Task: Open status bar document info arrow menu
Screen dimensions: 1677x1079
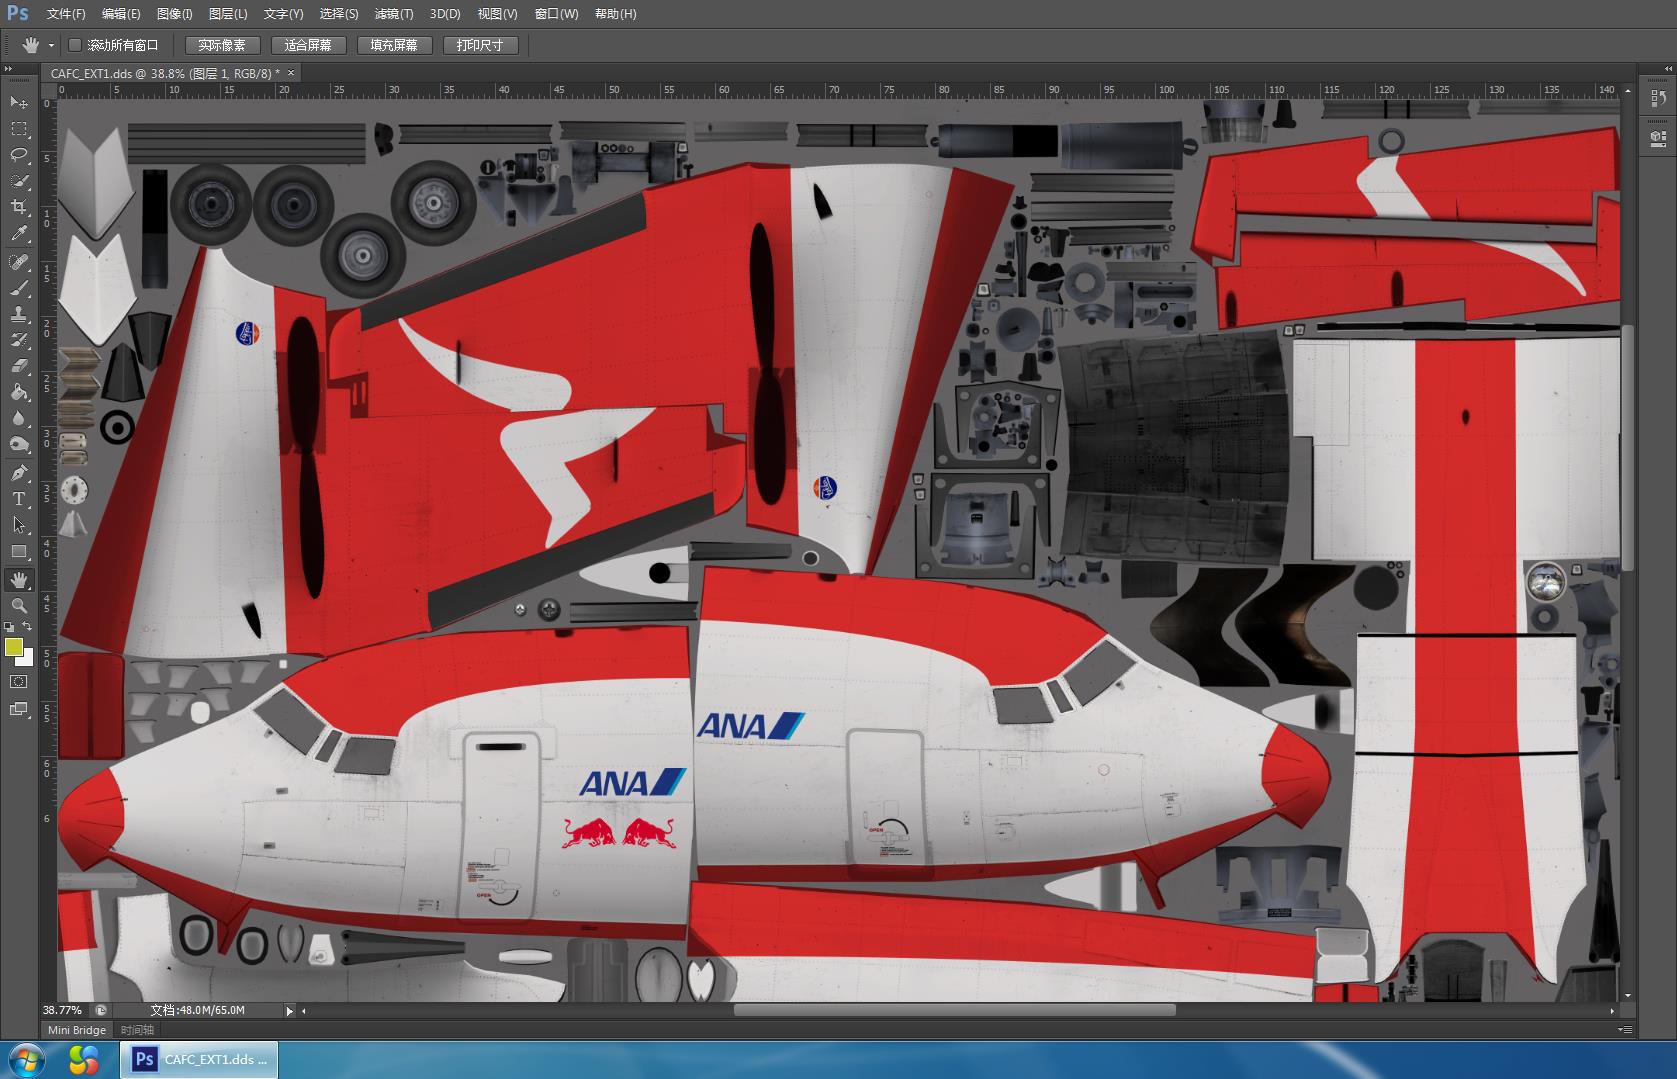Action: (x=290, y=1011)
